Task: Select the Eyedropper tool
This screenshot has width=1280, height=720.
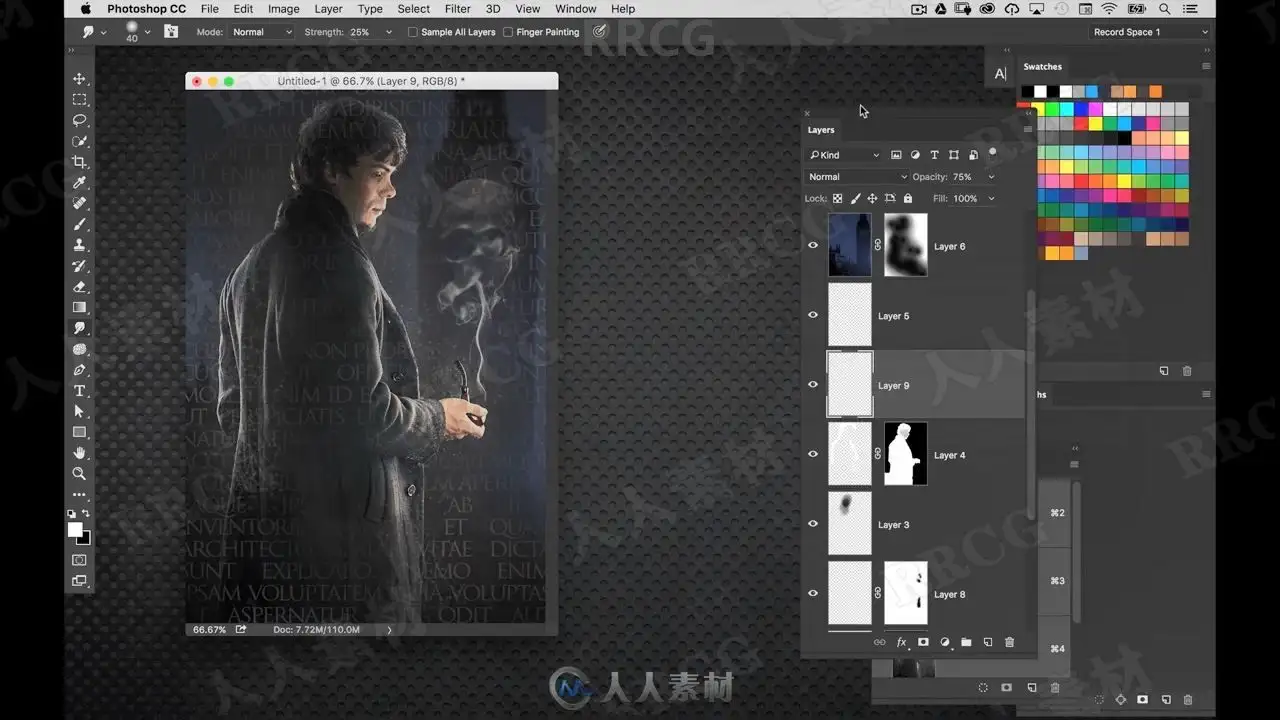Action: click(79, 183)
